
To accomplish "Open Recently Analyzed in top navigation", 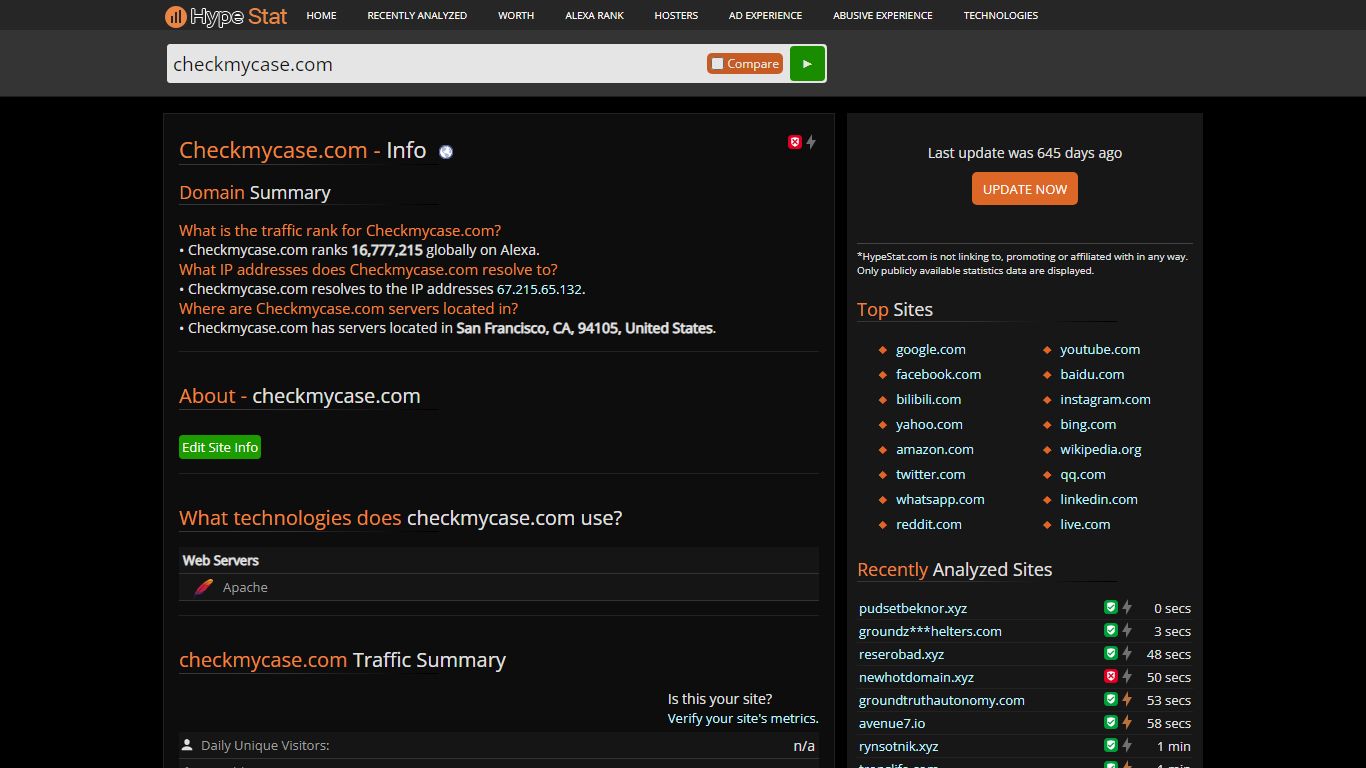I will [417, 15].
